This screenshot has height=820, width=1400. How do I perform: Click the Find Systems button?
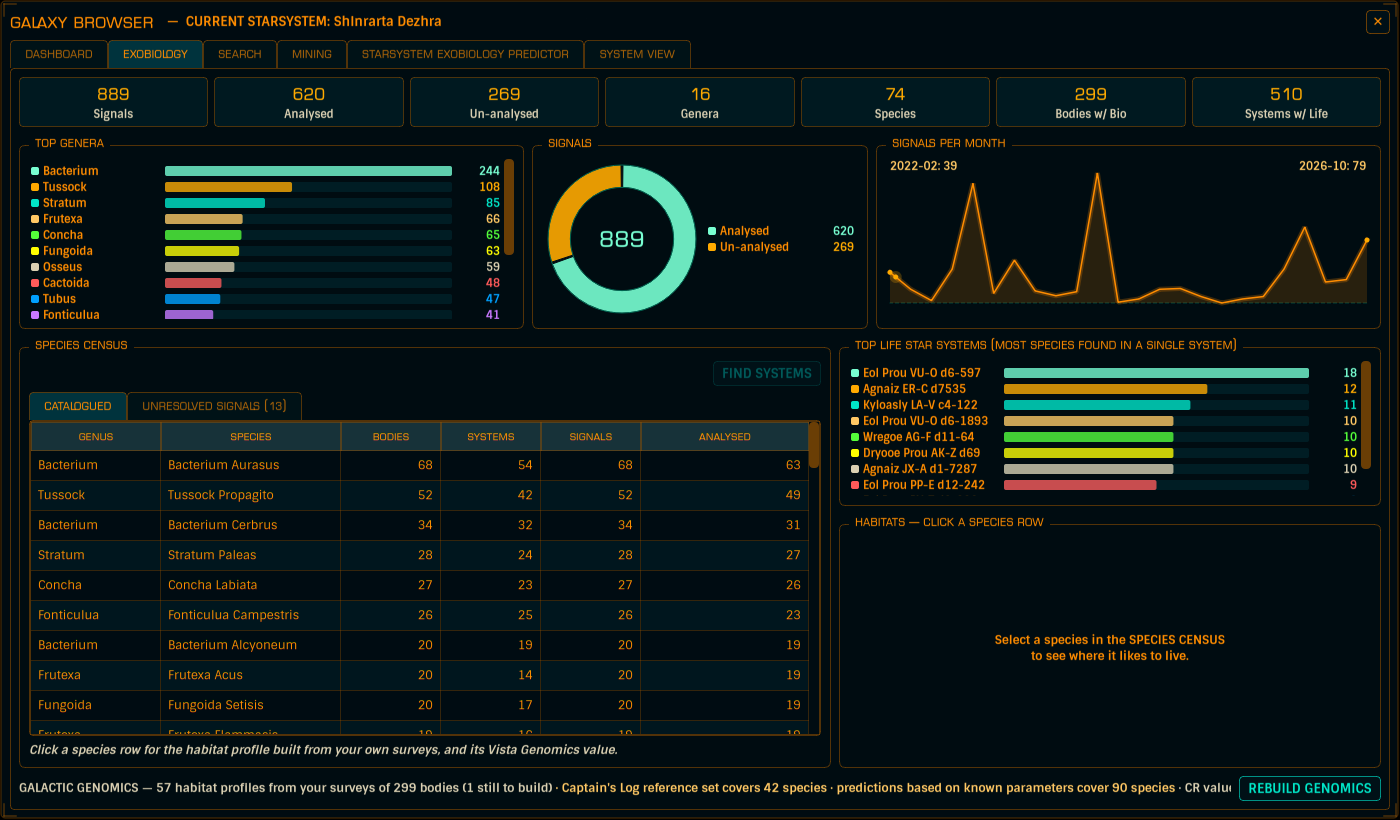pyautogui.click(x=767, y=373)
